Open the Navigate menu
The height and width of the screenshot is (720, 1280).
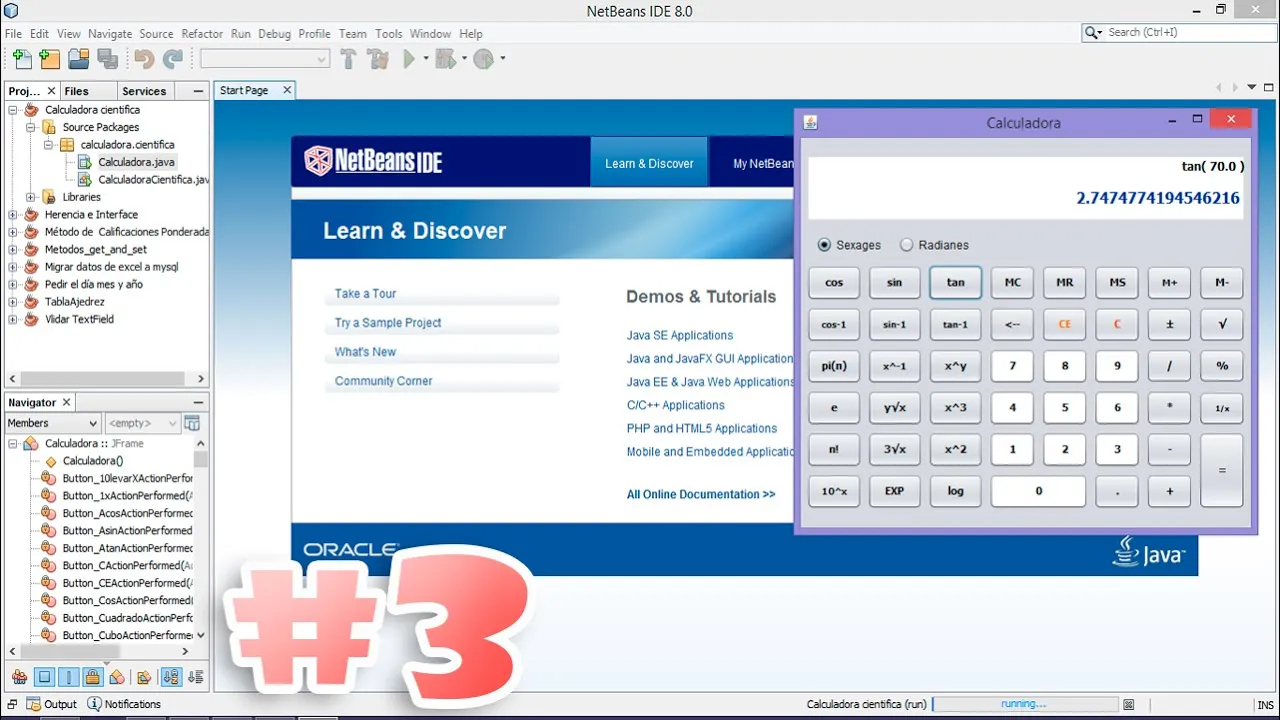coord(110,33)
